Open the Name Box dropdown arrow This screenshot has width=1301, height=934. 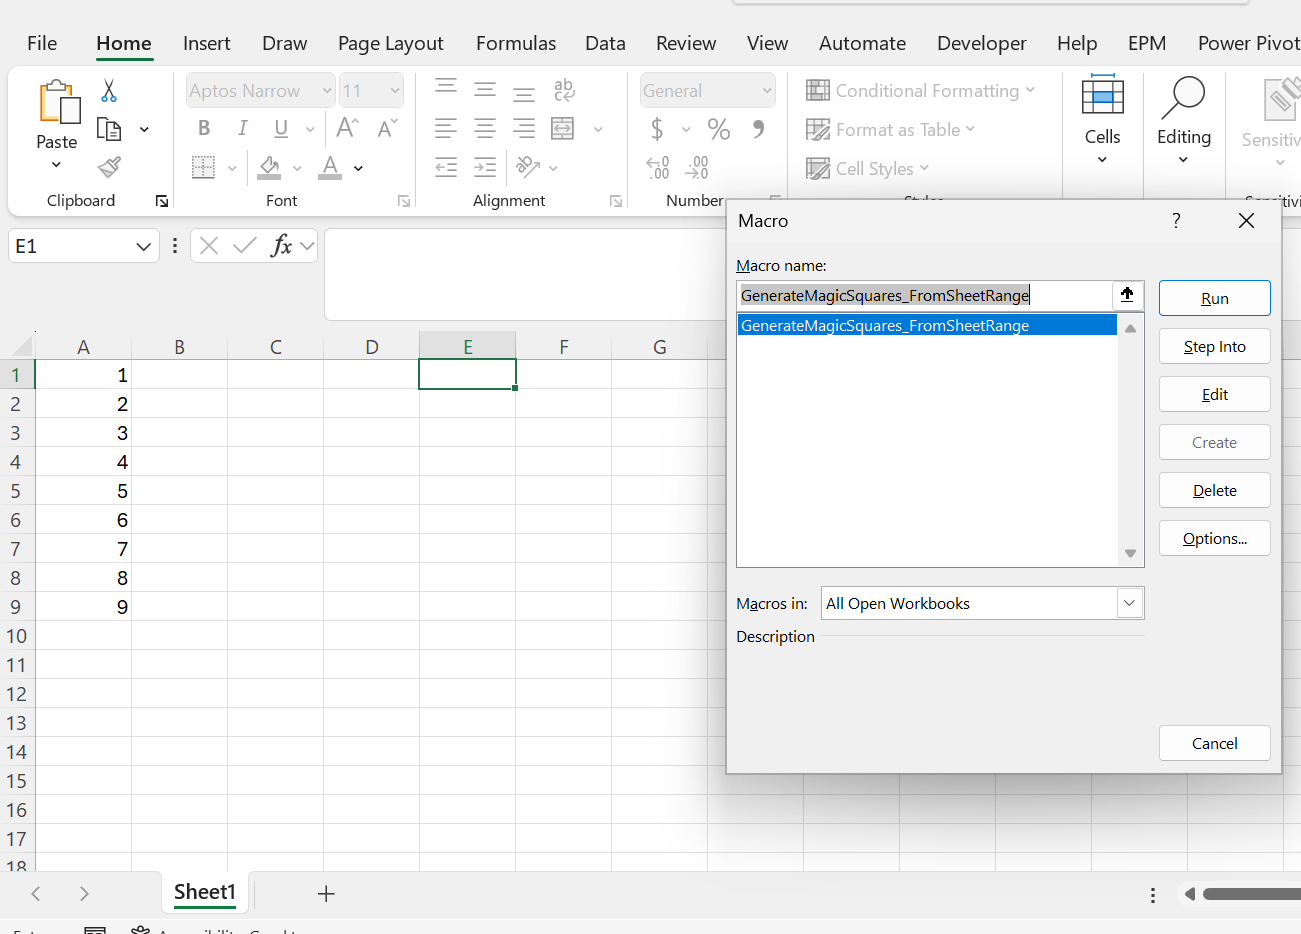[144, 246]
